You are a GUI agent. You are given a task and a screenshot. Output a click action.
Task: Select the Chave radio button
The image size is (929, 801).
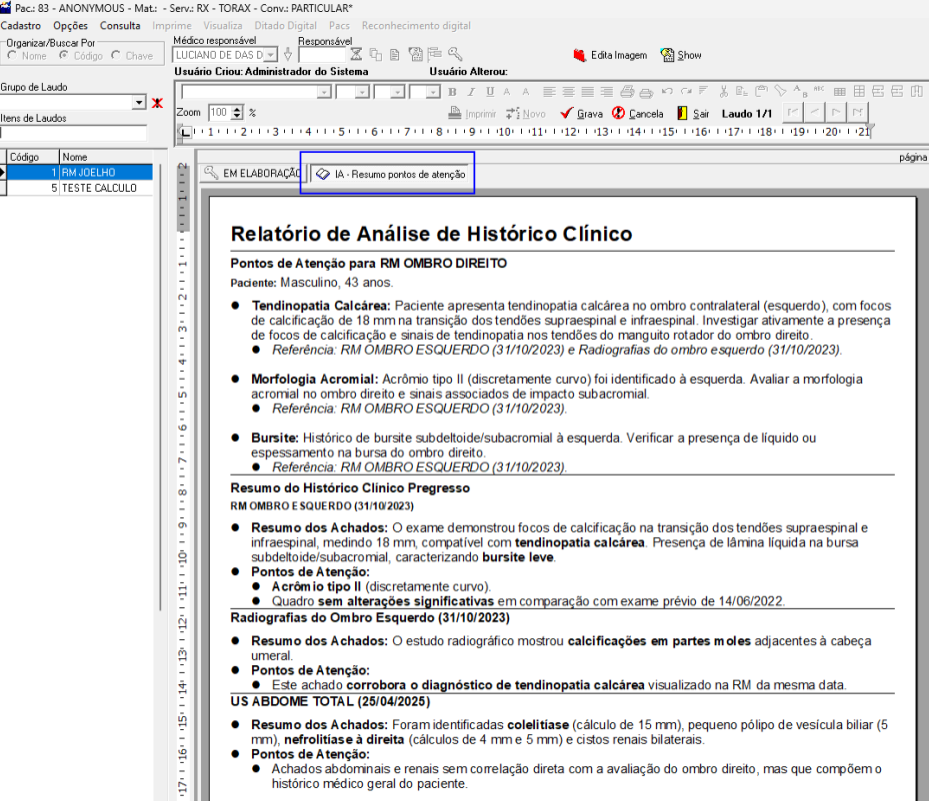point(117,56)
